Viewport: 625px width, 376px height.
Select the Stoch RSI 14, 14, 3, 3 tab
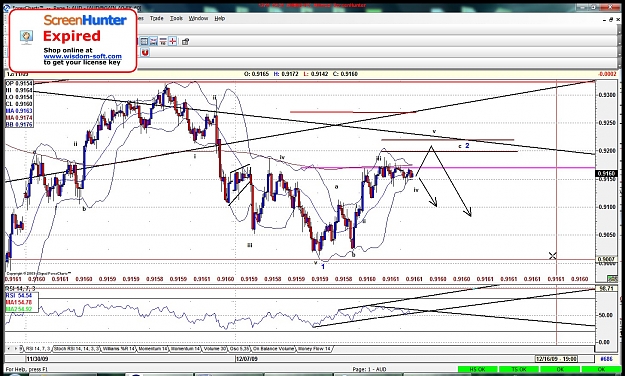pos(76,349)
